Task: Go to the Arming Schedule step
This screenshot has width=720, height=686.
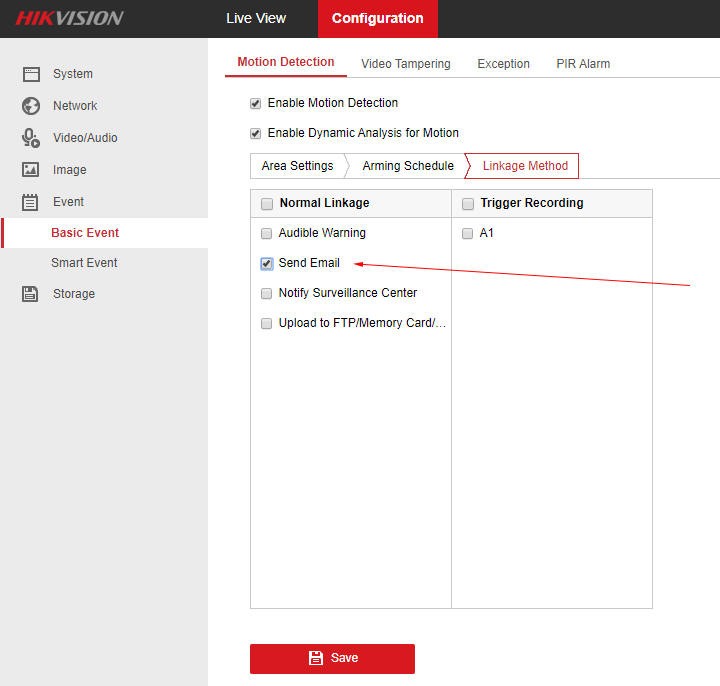Action: pyautogui.click(x=408, y=166)
